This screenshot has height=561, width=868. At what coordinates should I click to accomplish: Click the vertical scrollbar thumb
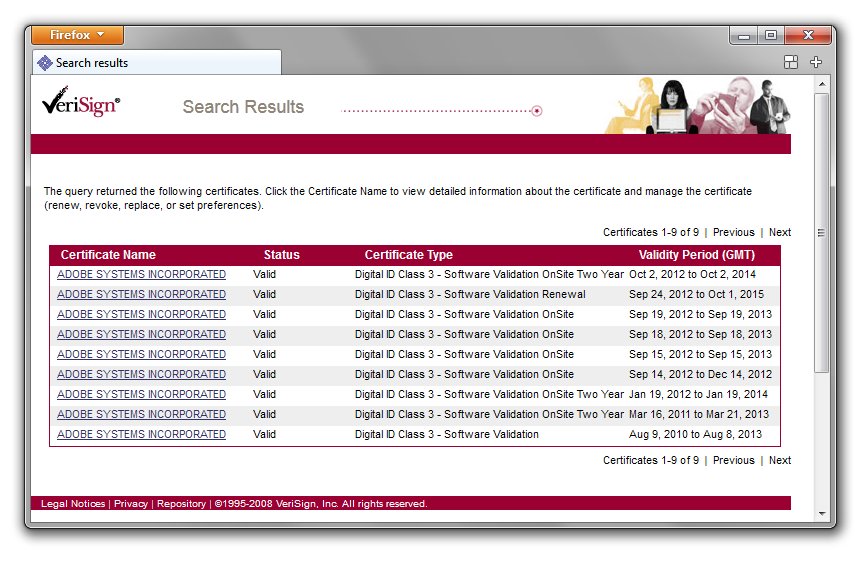tap(822, 233)
